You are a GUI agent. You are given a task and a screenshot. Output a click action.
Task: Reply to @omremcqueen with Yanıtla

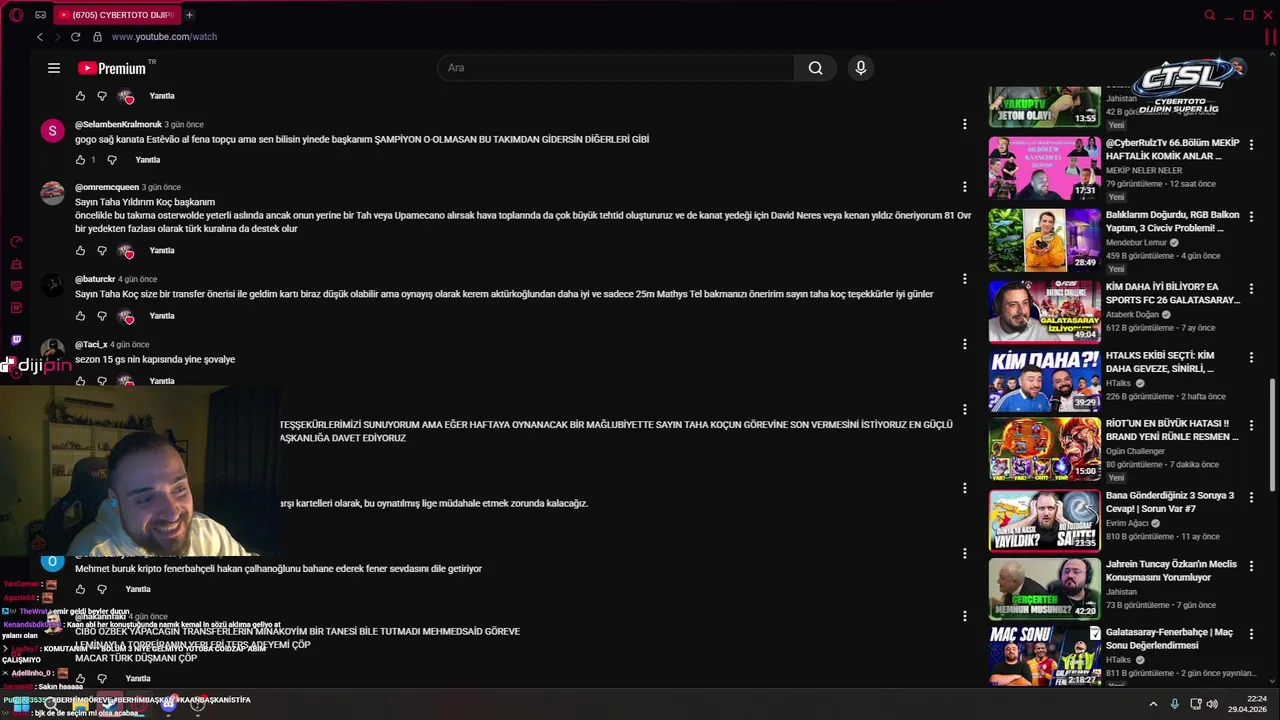click(x=162, y=251)
